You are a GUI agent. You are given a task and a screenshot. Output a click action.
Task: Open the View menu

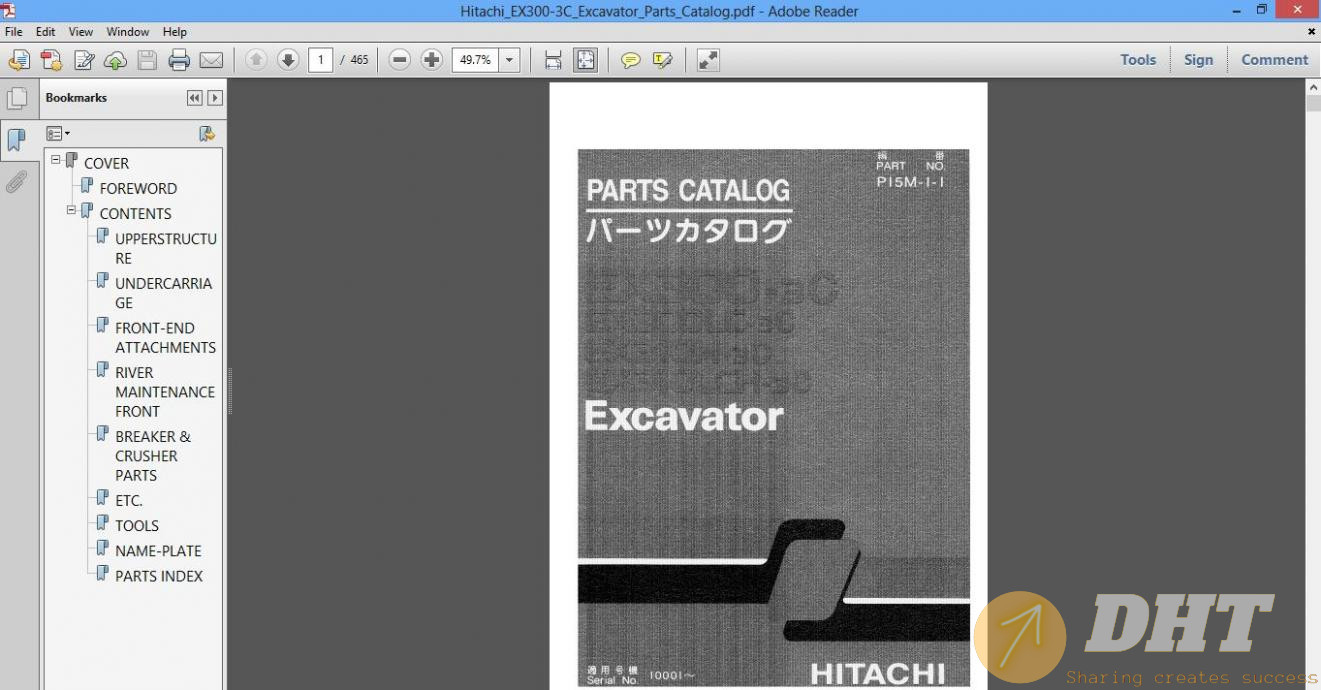(81, 32)
